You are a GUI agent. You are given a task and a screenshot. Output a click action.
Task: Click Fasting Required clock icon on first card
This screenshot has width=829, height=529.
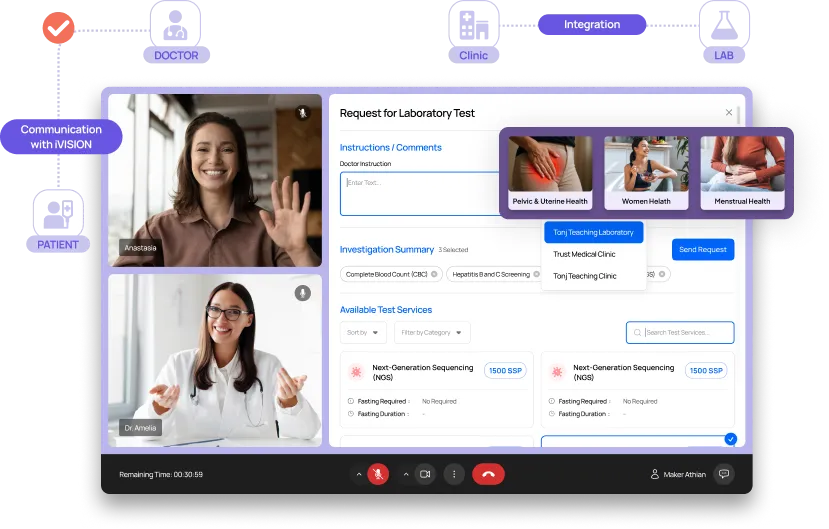click(x=351, y=401)
